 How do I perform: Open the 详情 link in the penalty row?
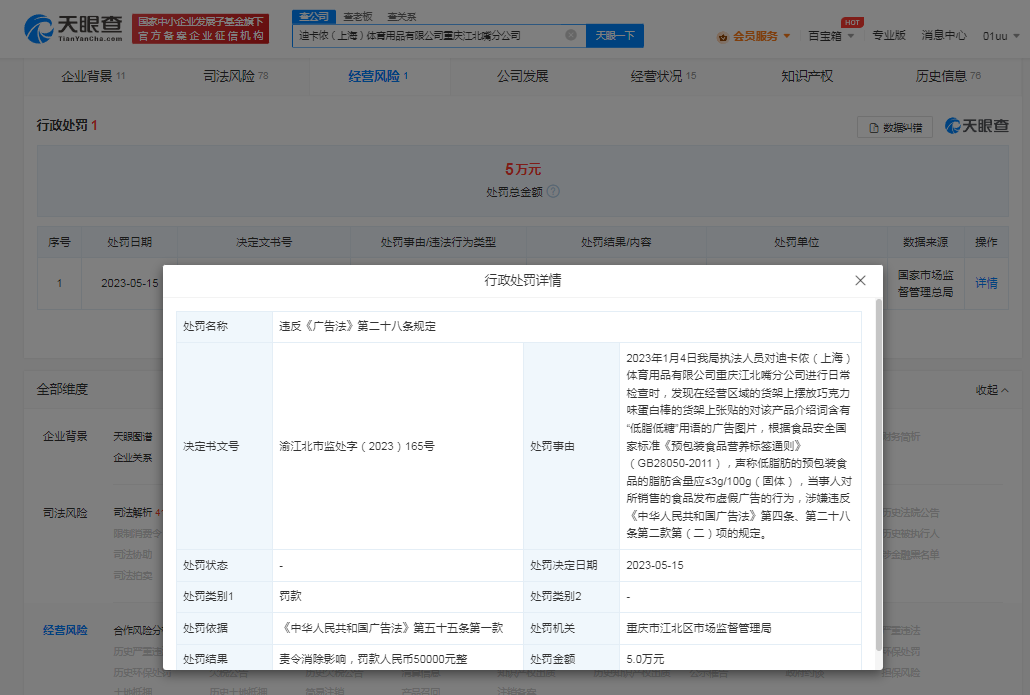tap(986, 283)
